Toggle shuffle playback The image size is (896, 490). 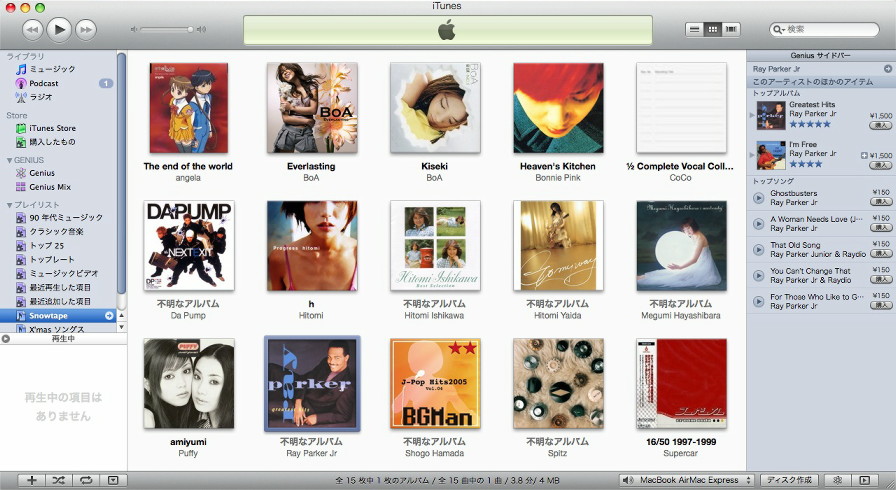click(x=59, y=480)
